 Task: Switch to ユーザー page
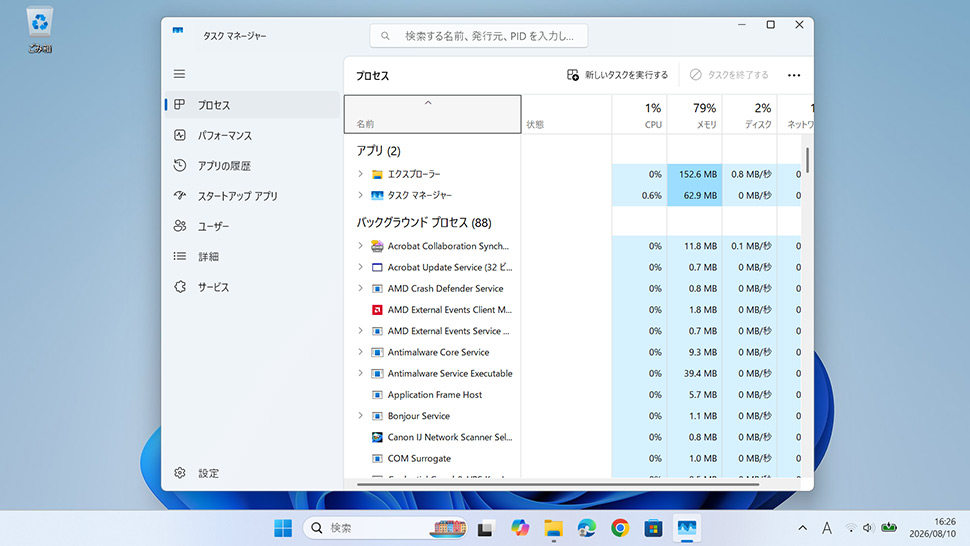tap(252, 226)
